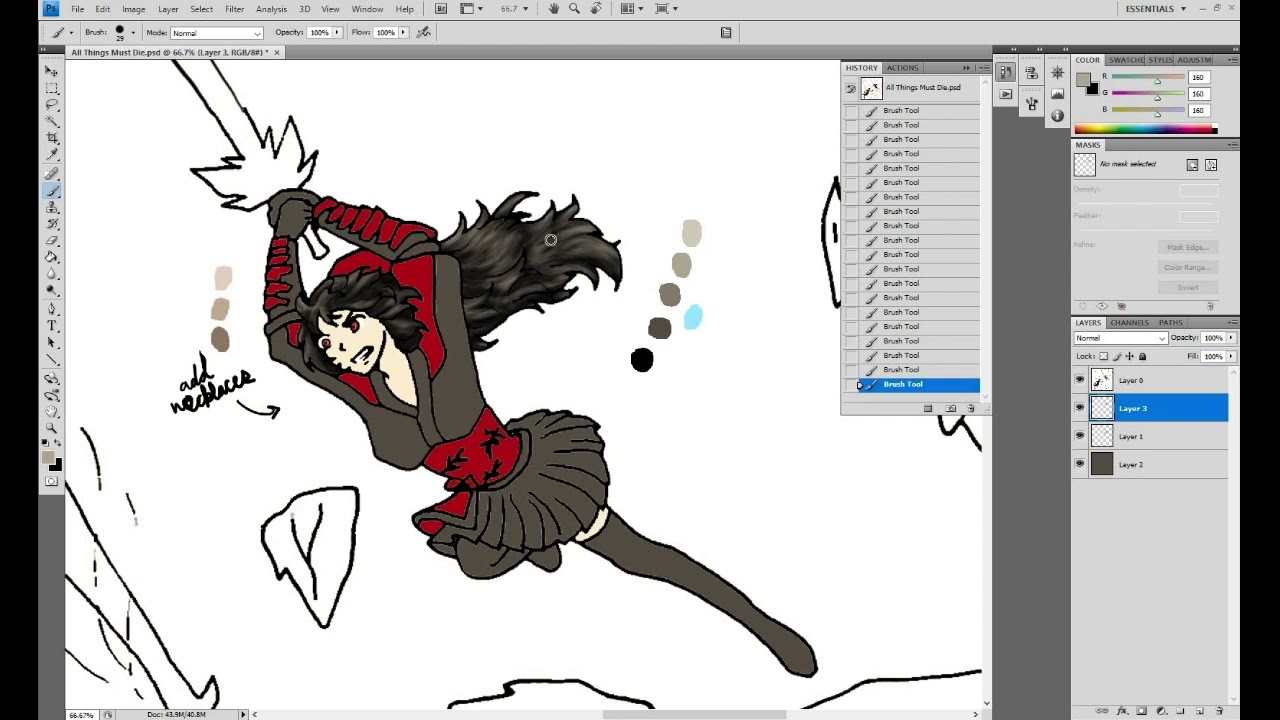Open the collapsed Info panel icon
This screenshot has width=1280, height=720.
point(1057,116)
